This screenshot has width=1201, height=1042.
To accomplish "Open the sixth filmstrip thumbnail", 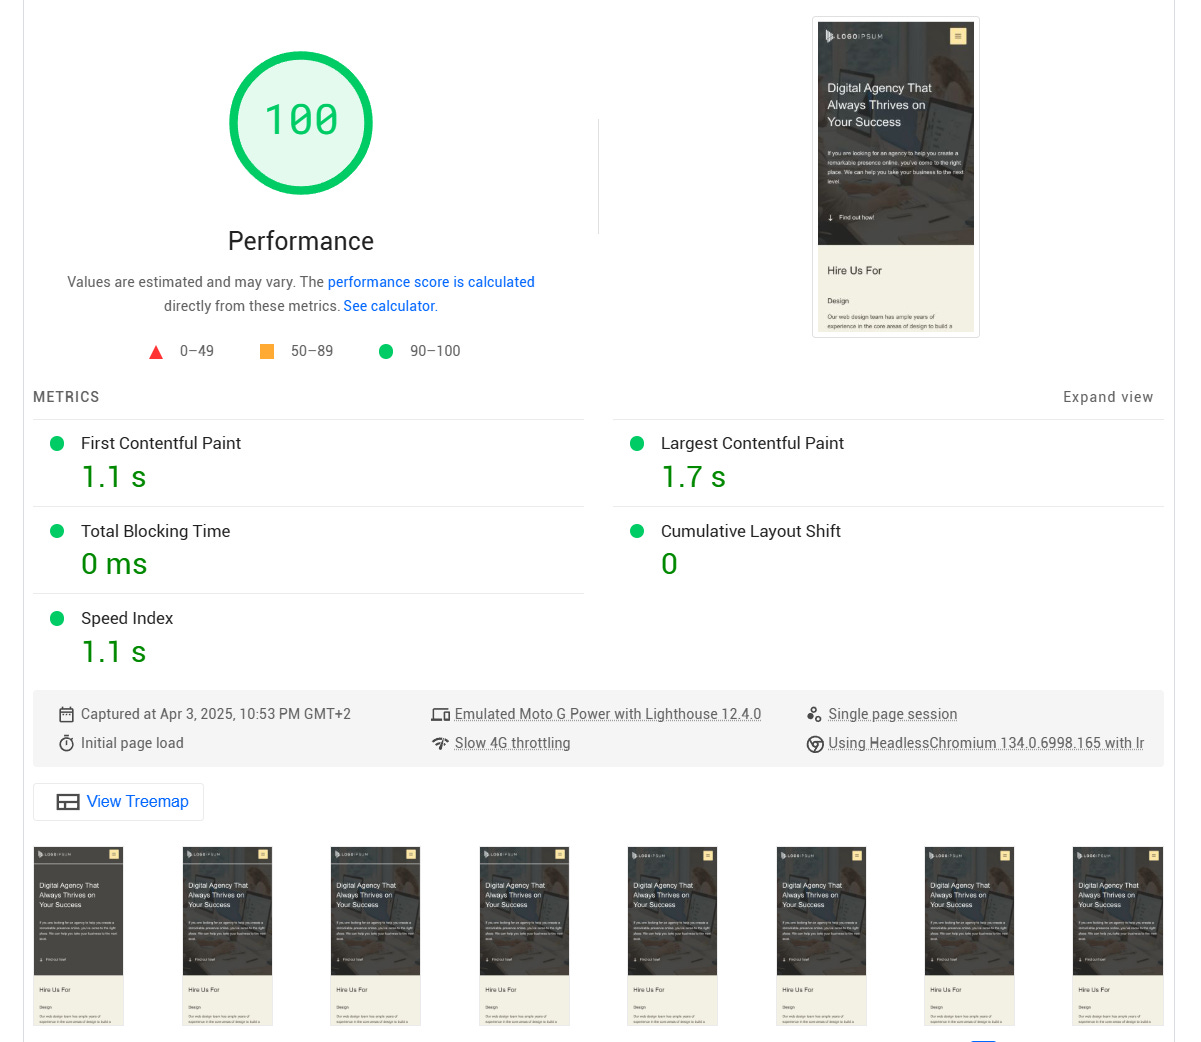I will pyautogui.click(x=821, y=936).
